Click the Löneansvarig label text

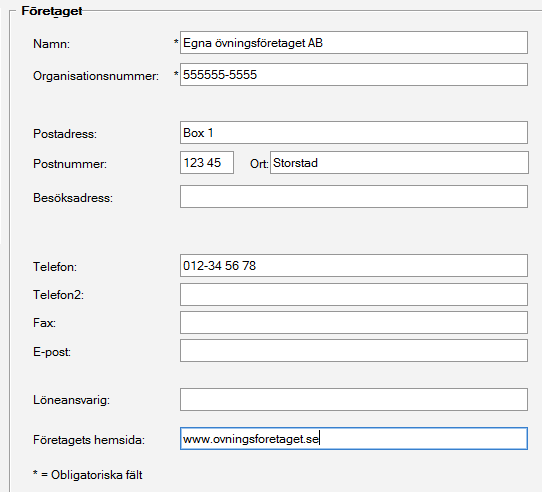click(x=71, y=400)
